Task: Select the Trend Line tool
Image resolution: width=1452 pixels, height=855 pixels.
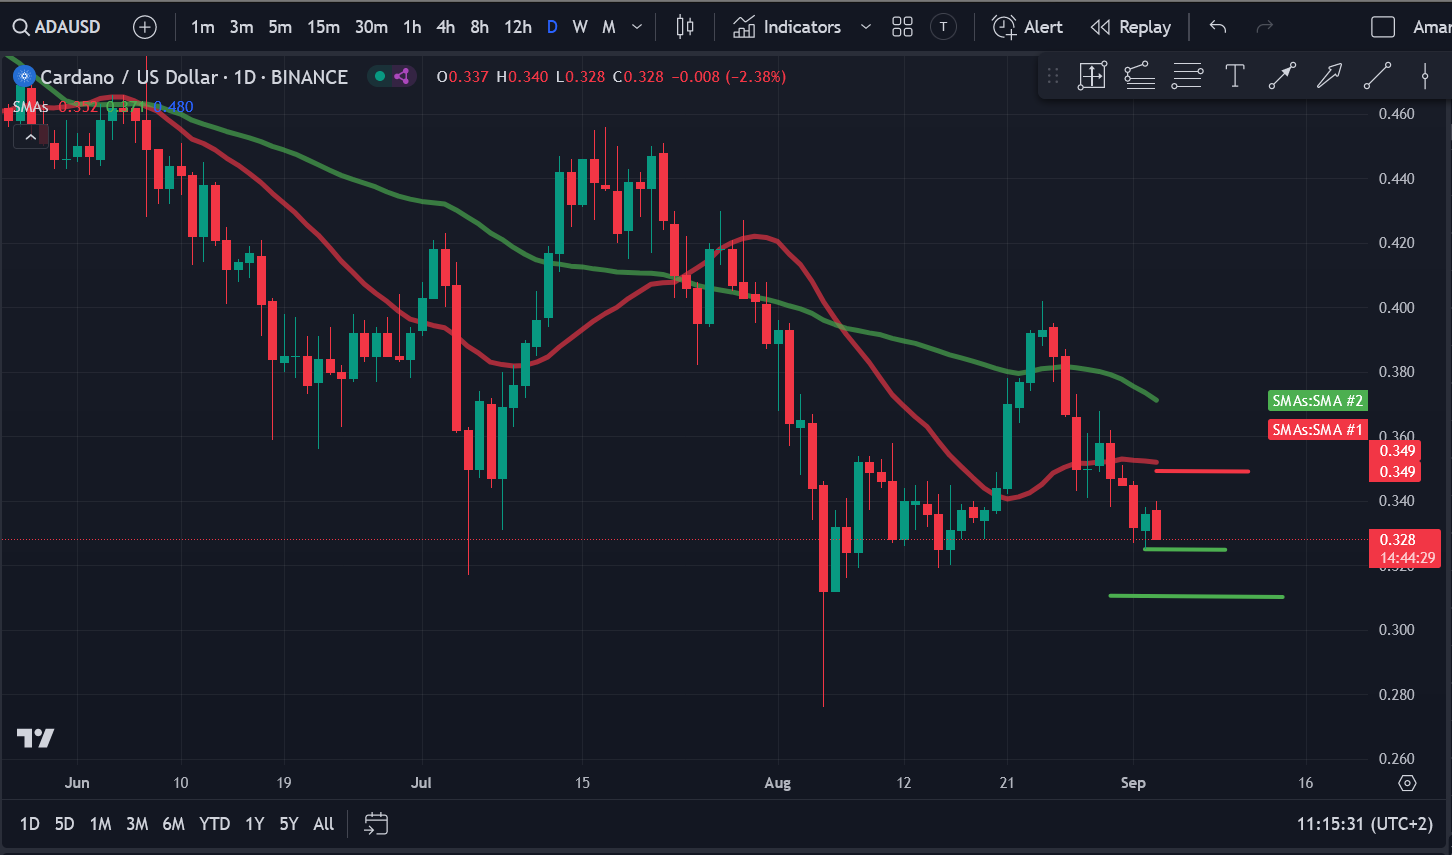Action: 1377,76
